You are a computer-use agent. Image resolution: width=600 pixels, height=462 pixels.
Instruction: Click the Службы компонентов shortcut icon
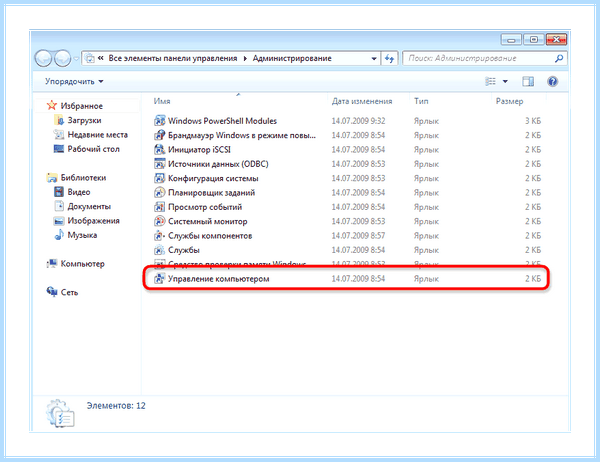pos(159,236)
